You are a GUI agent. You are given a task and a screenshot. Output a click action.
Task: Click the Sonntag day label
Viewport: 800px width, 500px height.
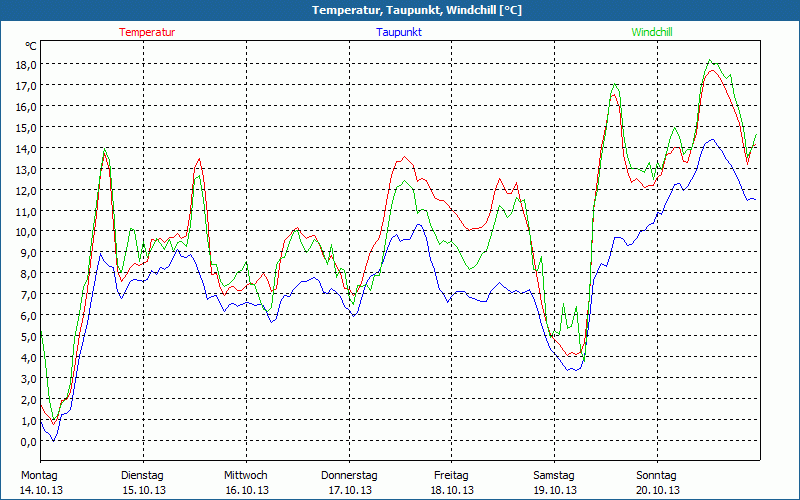coord(656,476)
